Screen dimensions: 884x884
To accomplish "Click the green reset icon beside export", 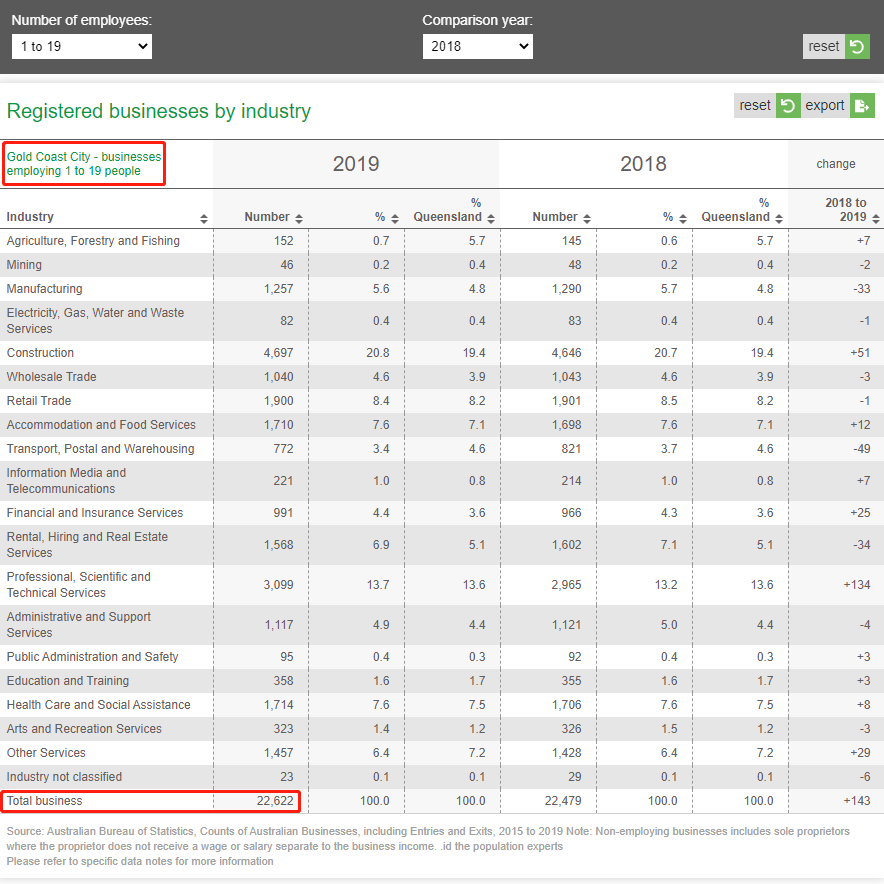I will 788,105.
